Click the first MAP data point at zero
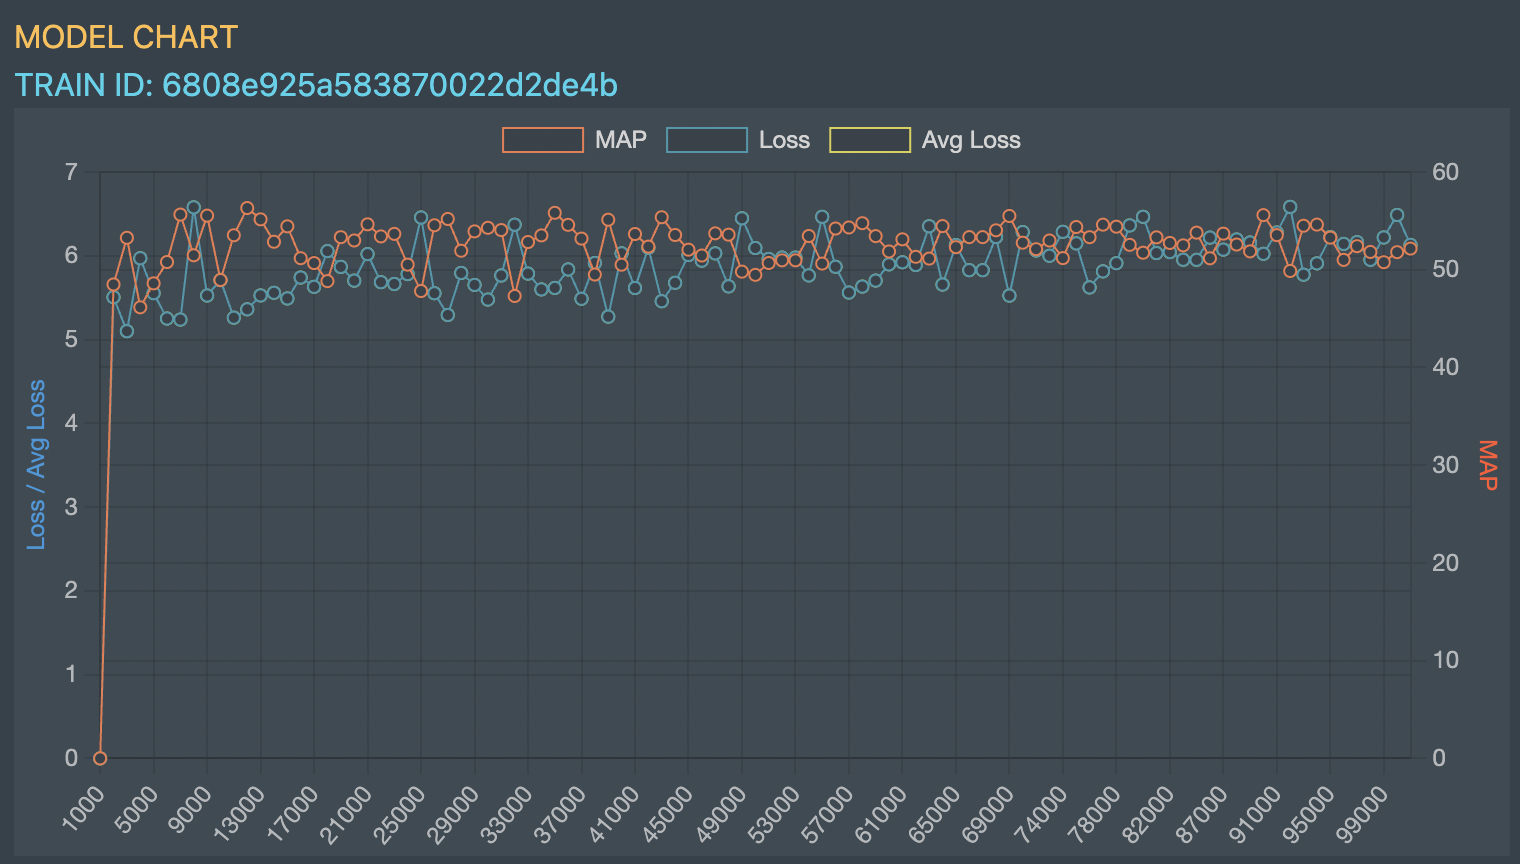Viewport: 1520px width, 864px height. click(98, 758)
